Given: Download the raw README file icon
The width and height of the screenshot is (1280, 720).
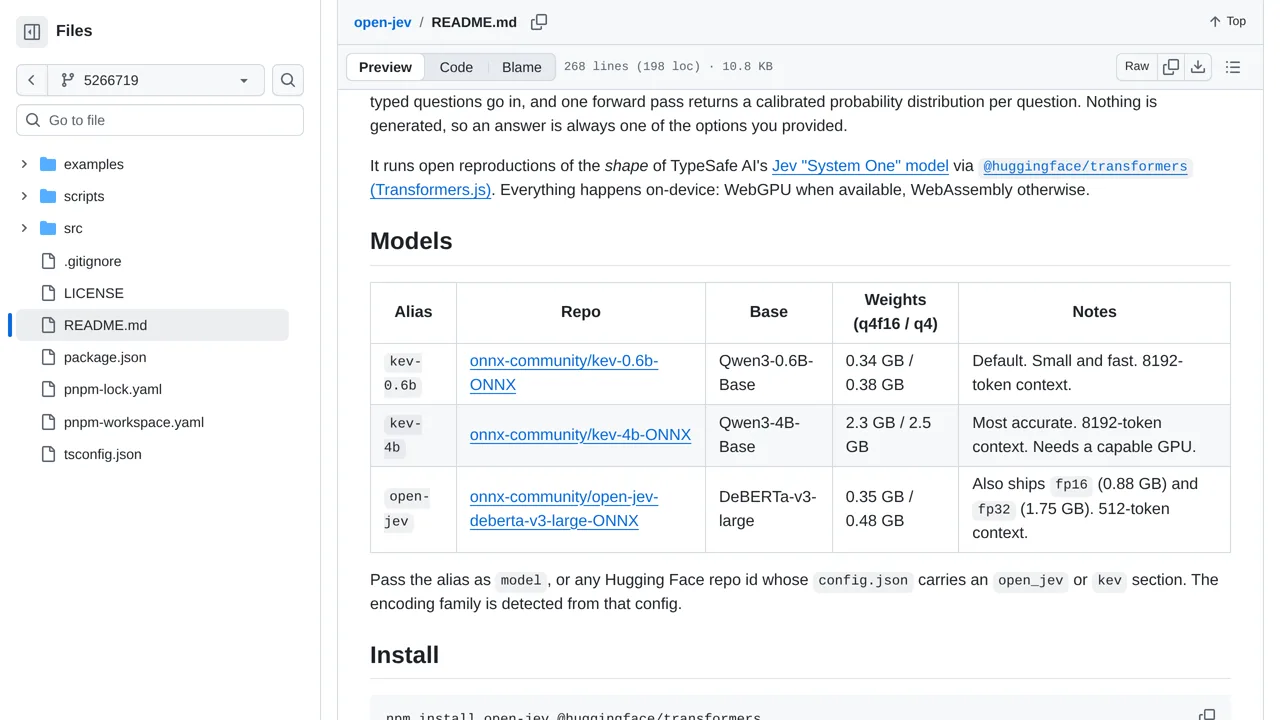Looking at the screenshot, I should pos(1198,67).
